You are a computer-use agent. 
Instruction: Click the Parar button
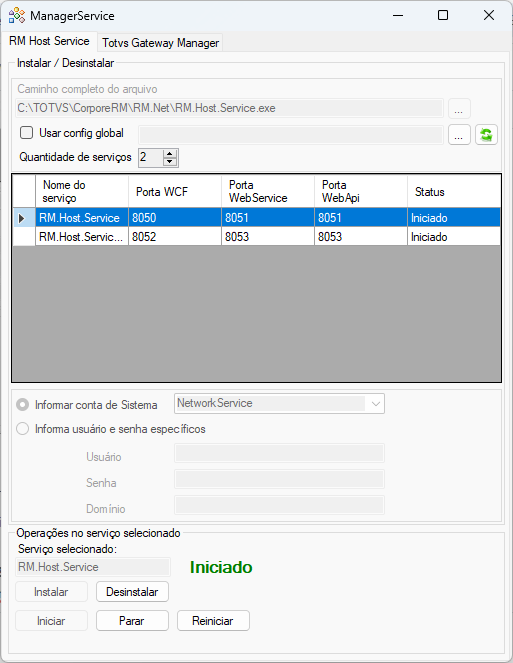132,620
